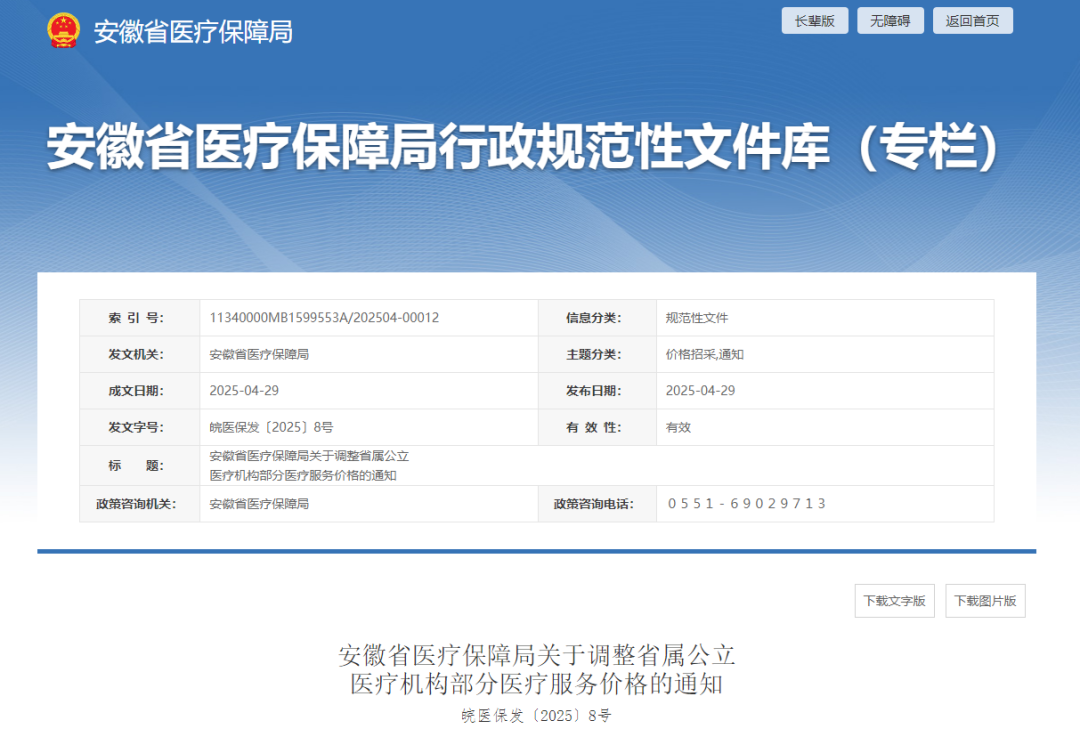Download the image version via 下载图片版
Screen dimensions: 1080x753
(985, 601)
